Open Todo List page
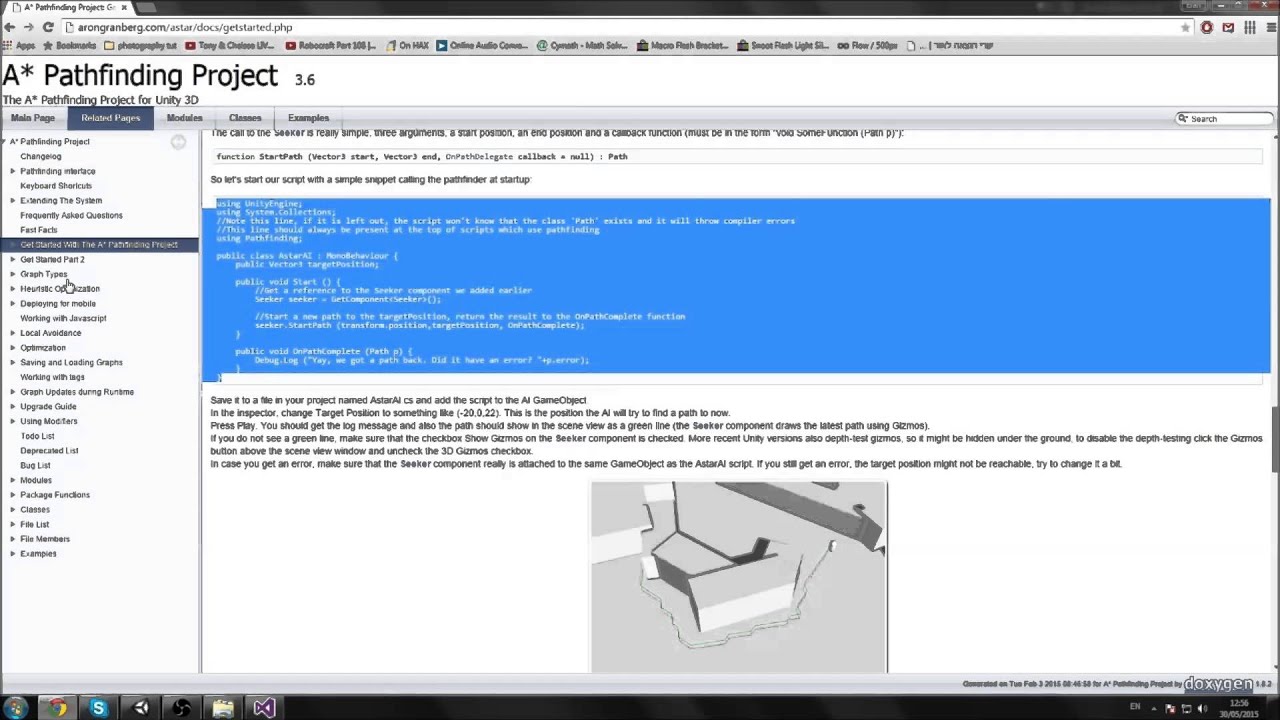Screen dimensions: 1280x720 click(38, 436)
